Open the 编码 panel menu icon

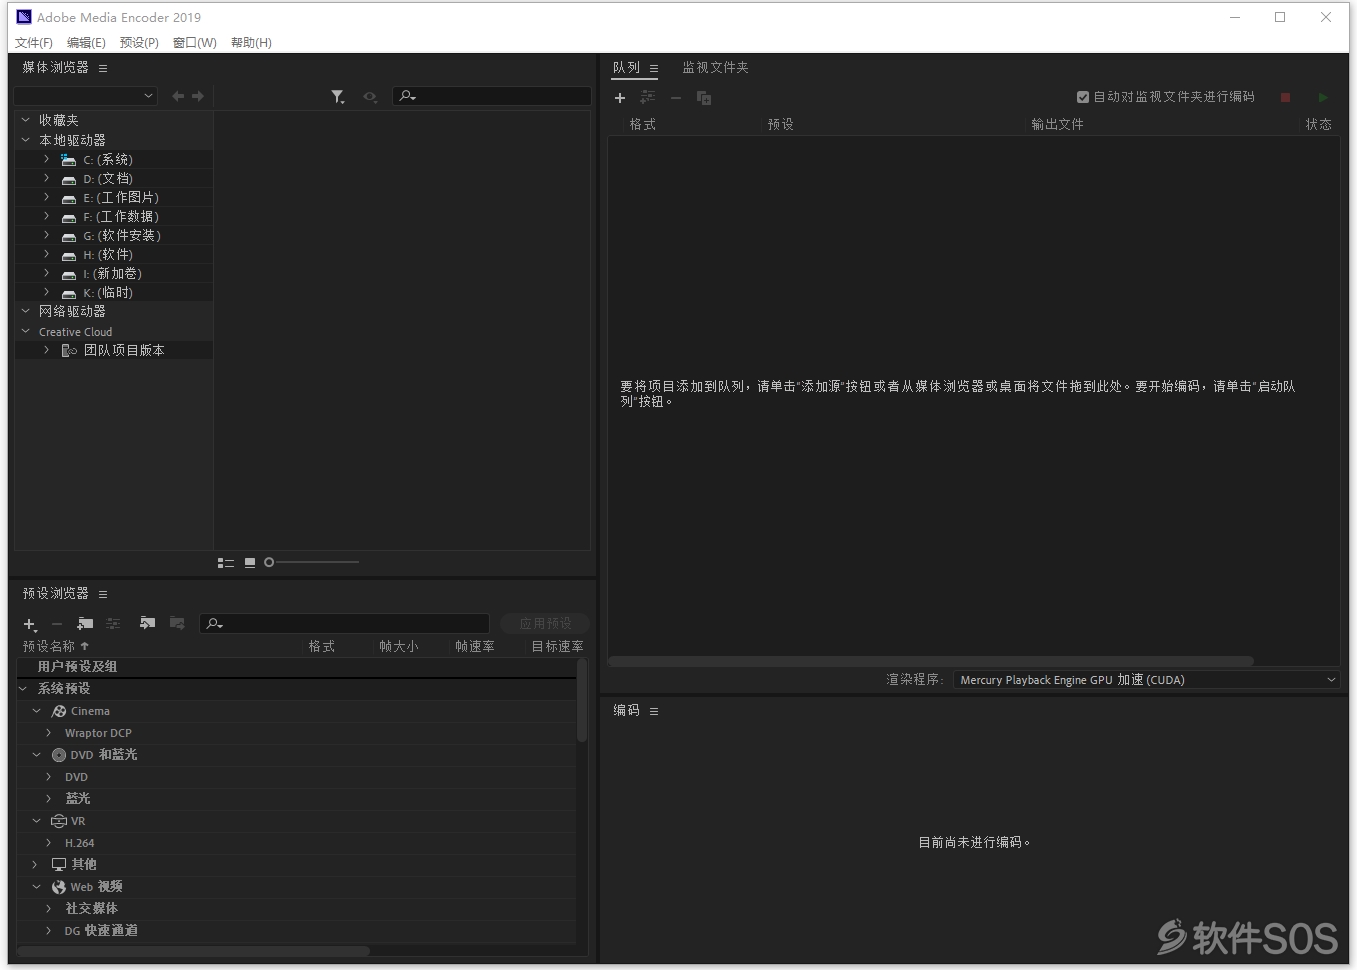(x=654, y=711)
